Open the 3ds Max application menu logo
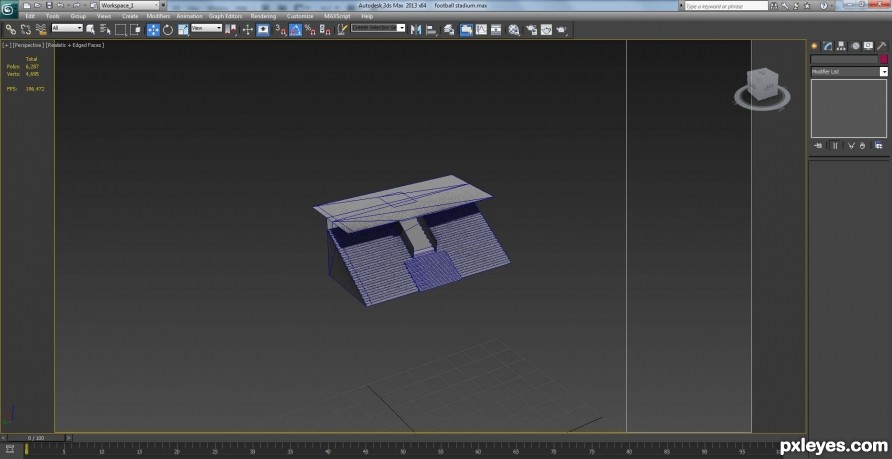 point(10,9)
